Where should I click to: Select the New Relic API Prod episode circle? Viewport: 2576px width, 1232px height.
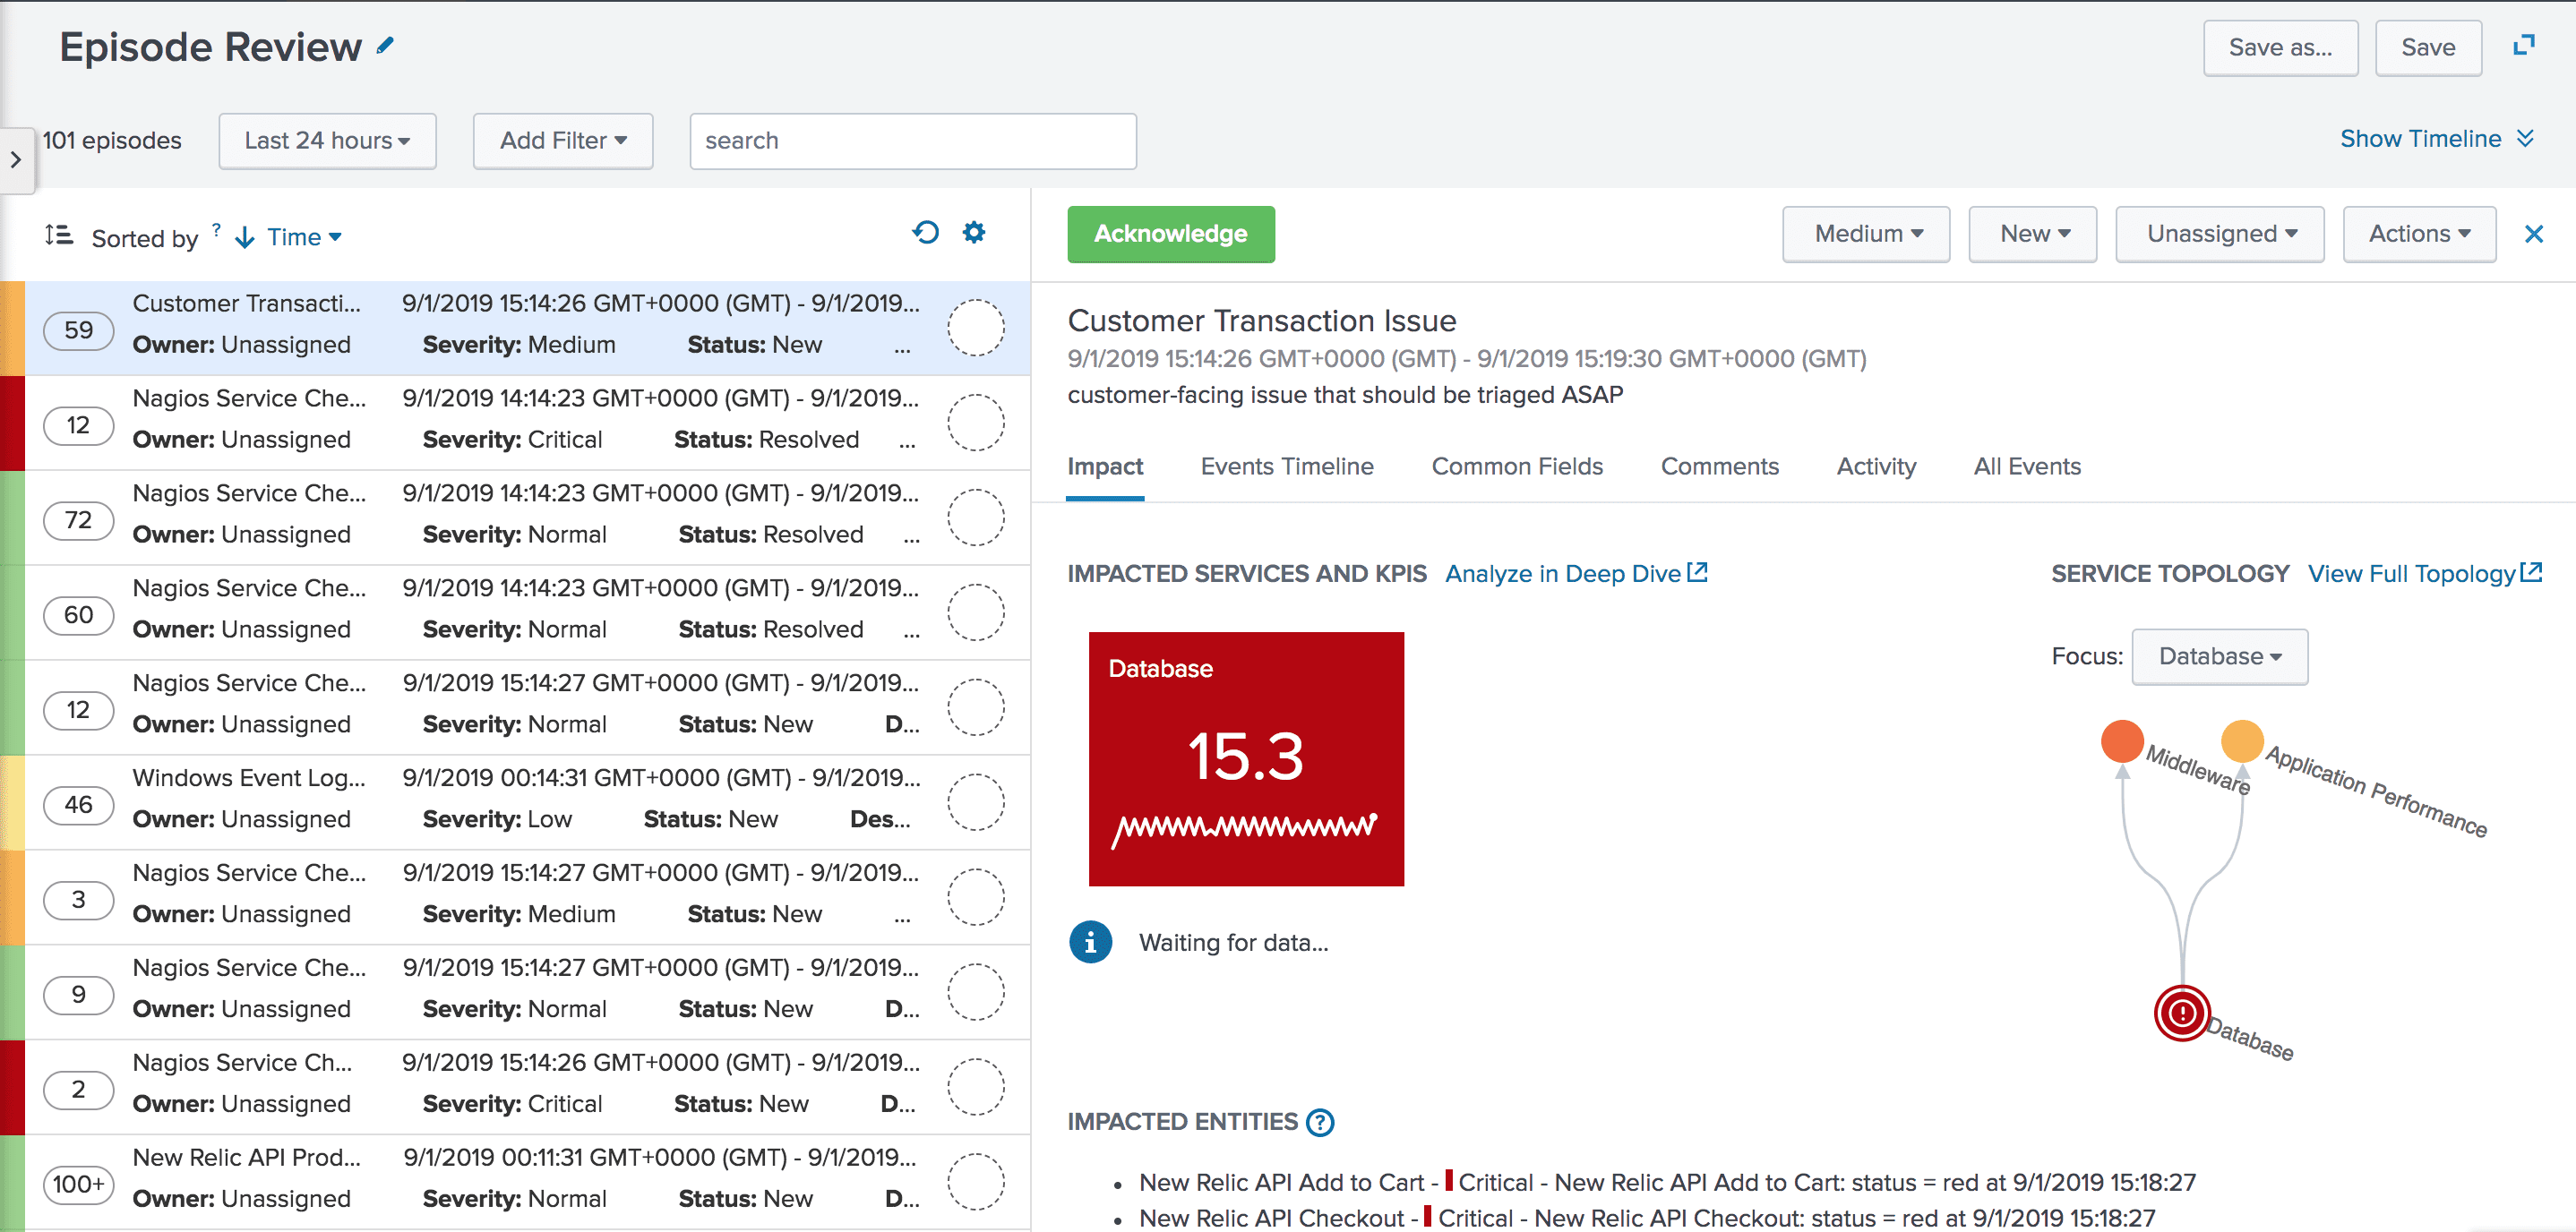coord(976,1183)
